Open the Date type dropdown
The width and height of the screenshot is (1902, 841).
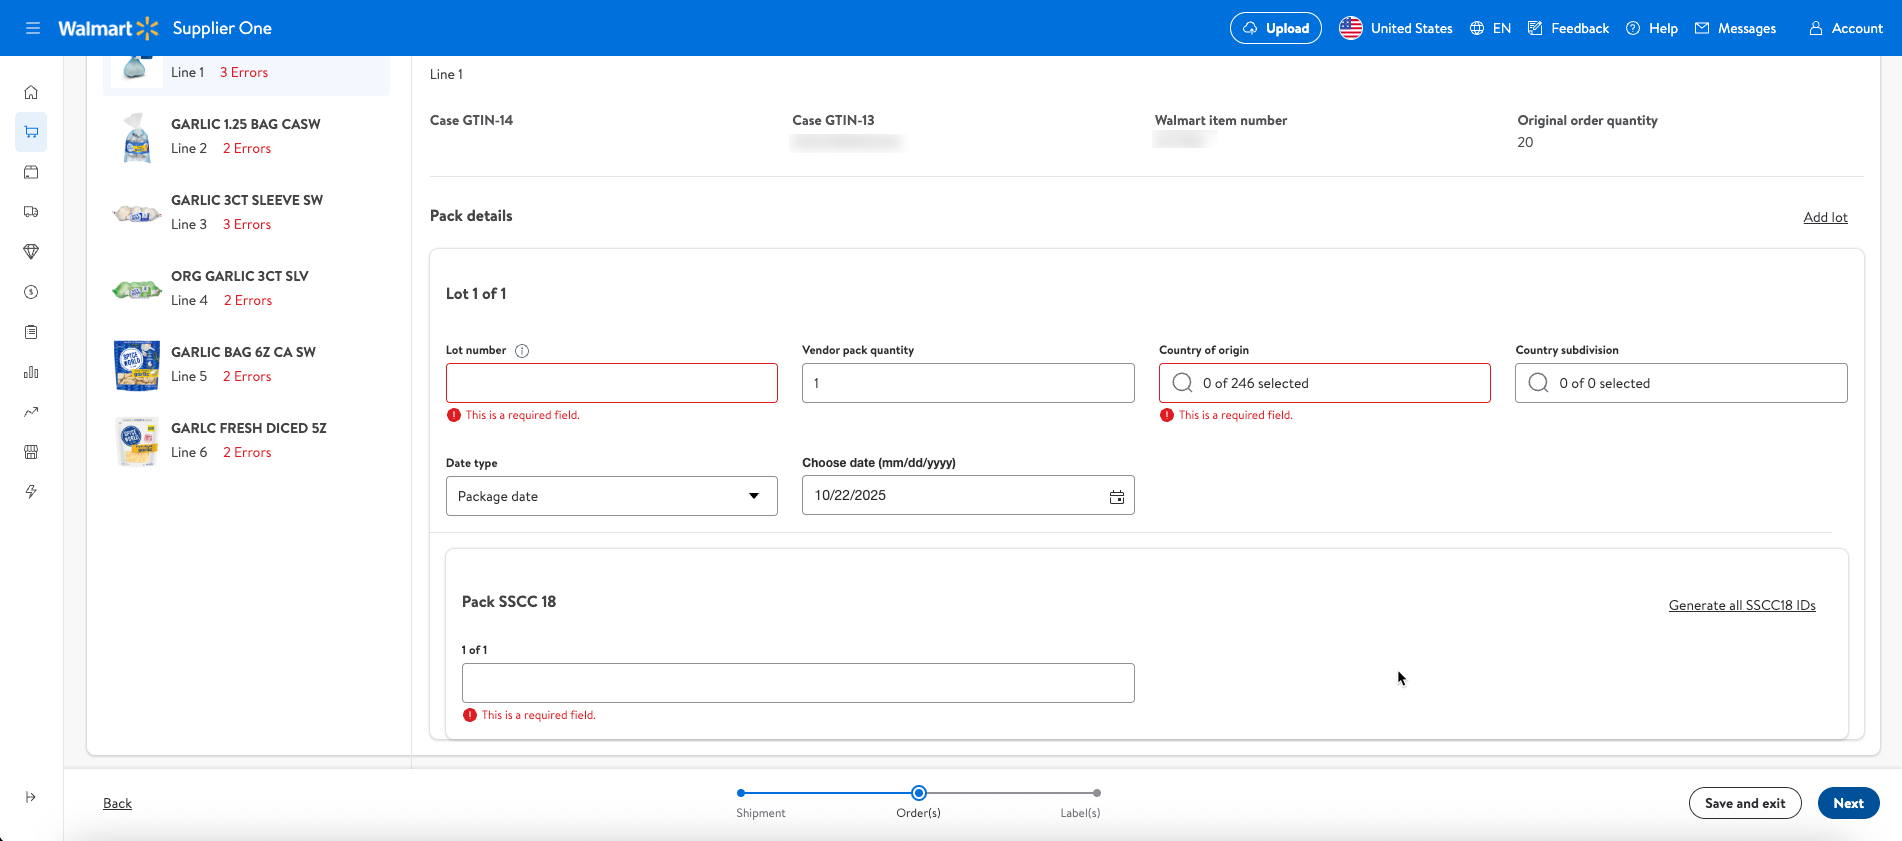click(x=611, y=496)
